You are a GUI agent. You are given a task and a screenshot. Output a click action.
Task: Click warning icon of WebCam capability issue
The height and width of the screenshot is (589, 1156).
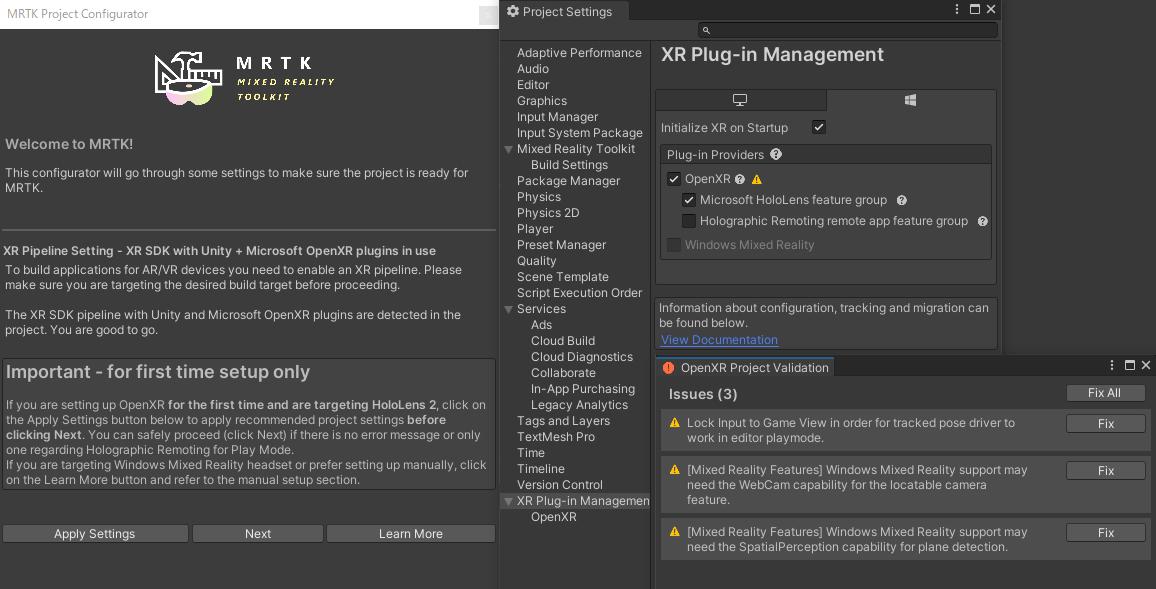pyautogui.click(x=674, y=470)
